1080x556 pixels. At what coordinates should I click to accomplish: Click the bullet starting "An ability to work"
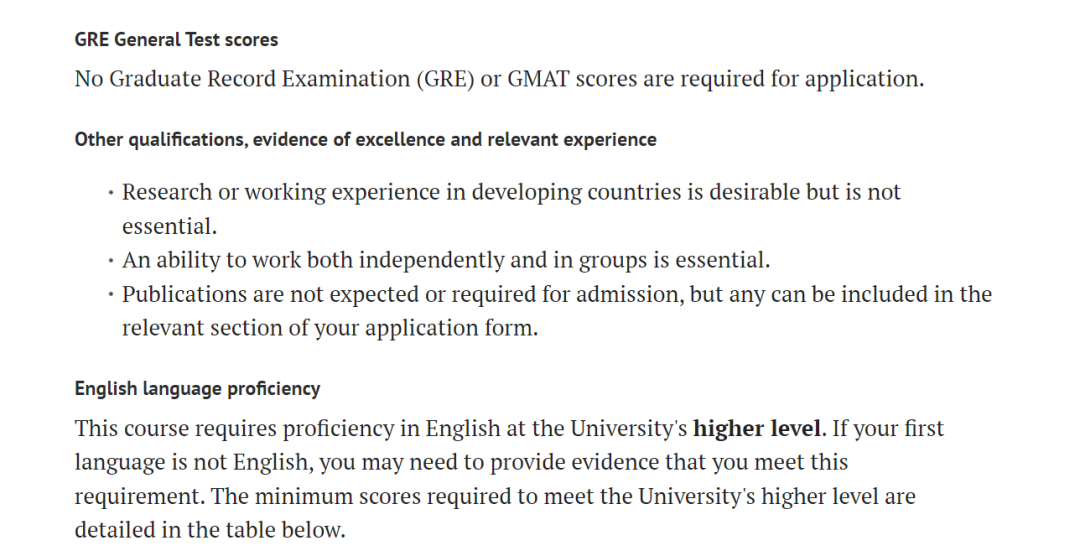coord(446,260)
